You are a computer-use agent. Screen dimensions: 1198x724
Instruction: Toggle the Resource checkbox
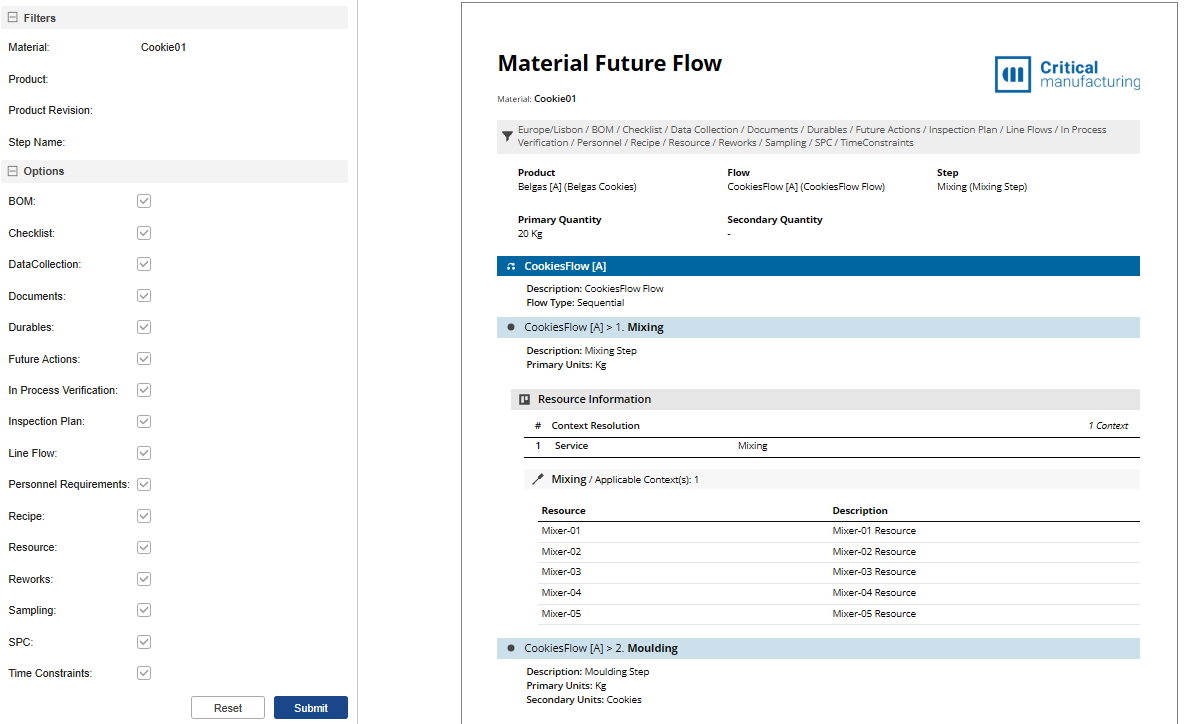click(x=144, y=548)
